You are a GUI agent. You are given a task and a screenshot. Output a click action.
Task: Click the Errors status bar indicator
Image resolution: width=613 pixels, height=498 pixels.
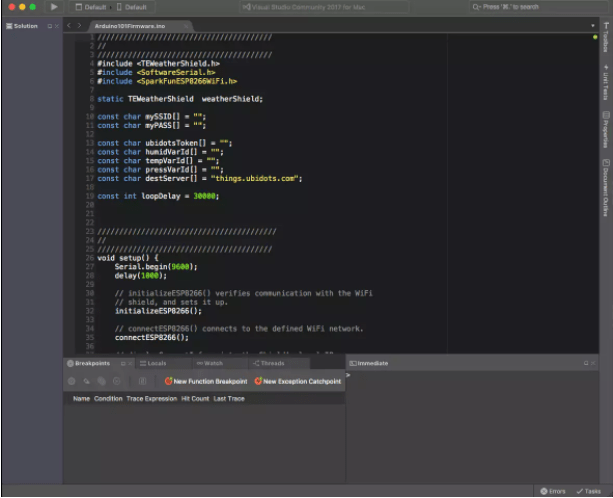coord(554,491)
